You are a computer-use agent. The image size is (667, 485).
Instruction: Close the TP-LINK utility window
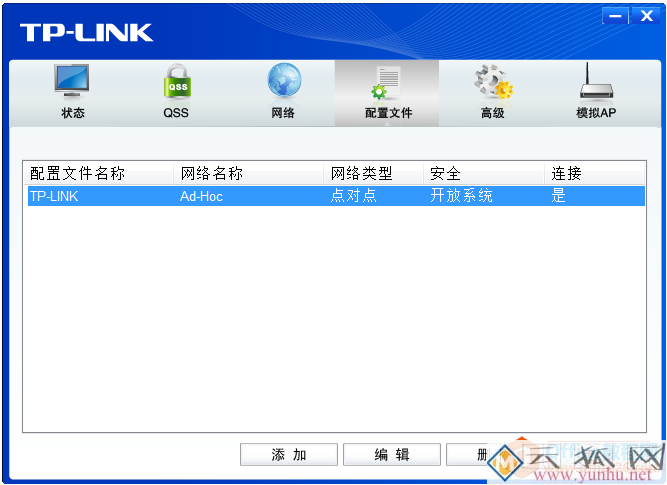646,16
